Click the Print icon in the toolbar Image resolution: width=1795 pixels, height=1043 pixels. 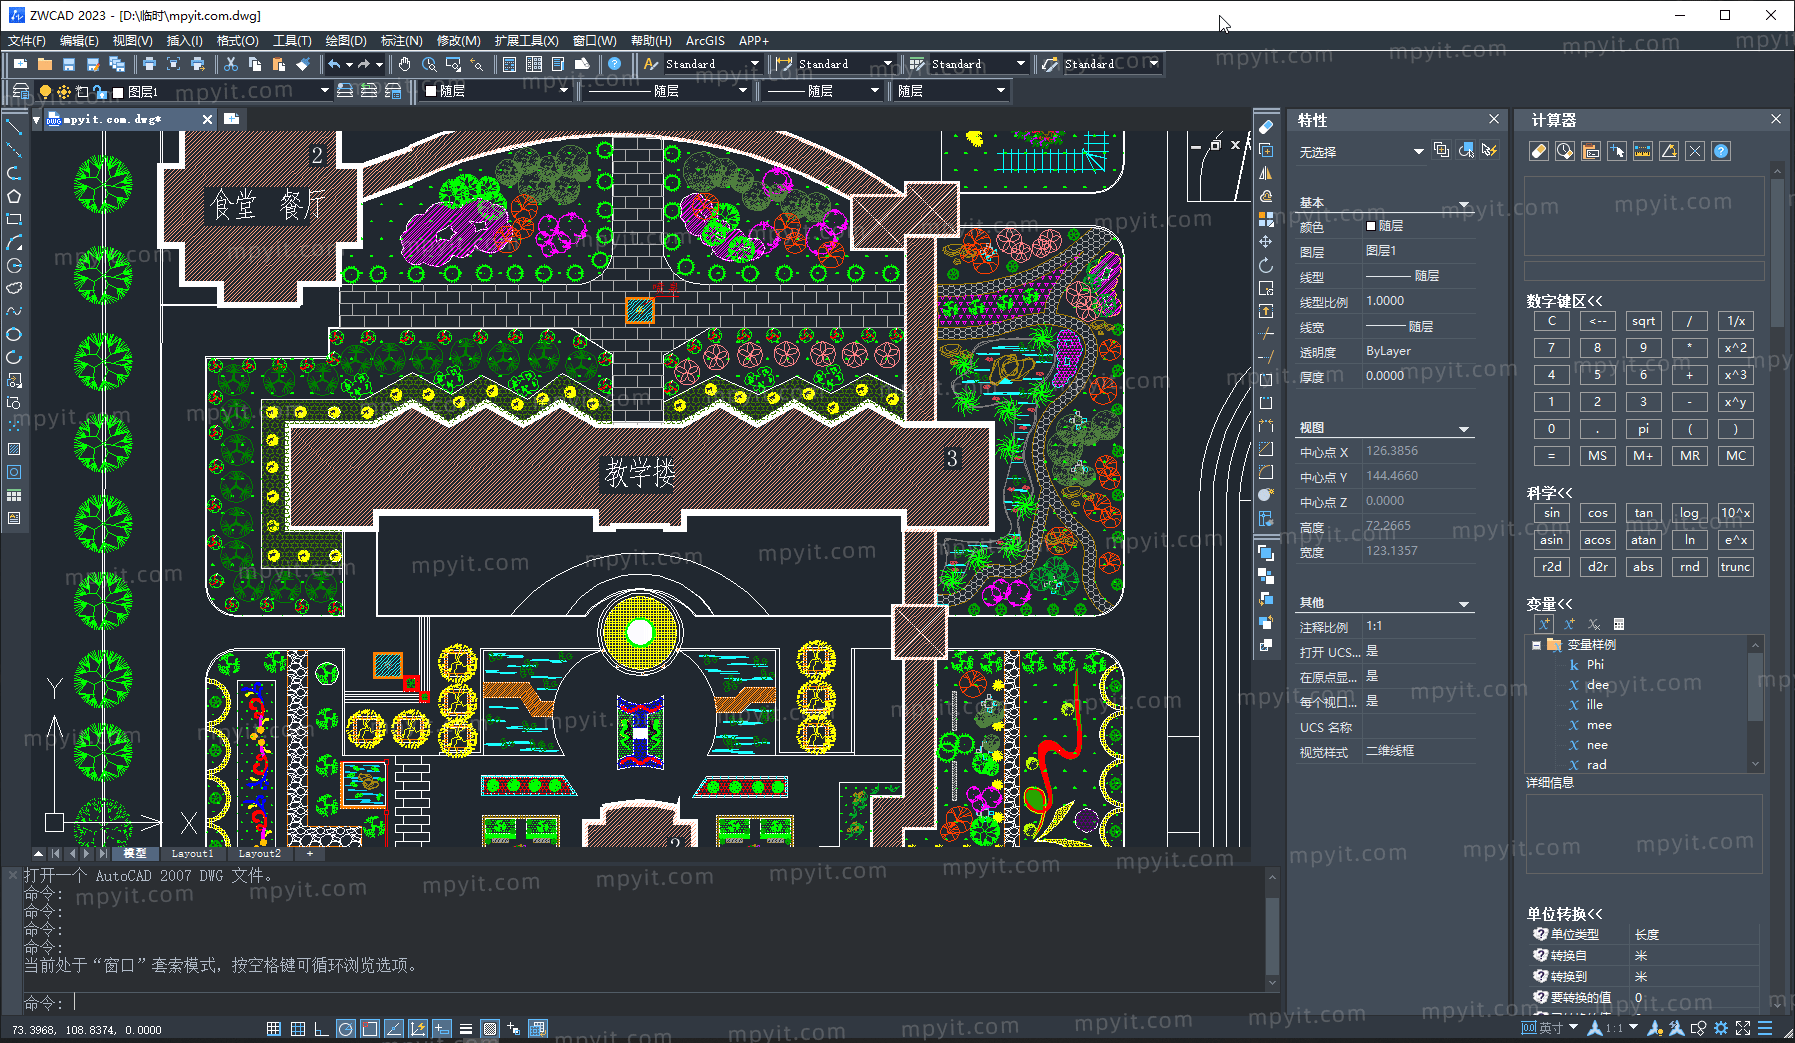coord(149,64)
